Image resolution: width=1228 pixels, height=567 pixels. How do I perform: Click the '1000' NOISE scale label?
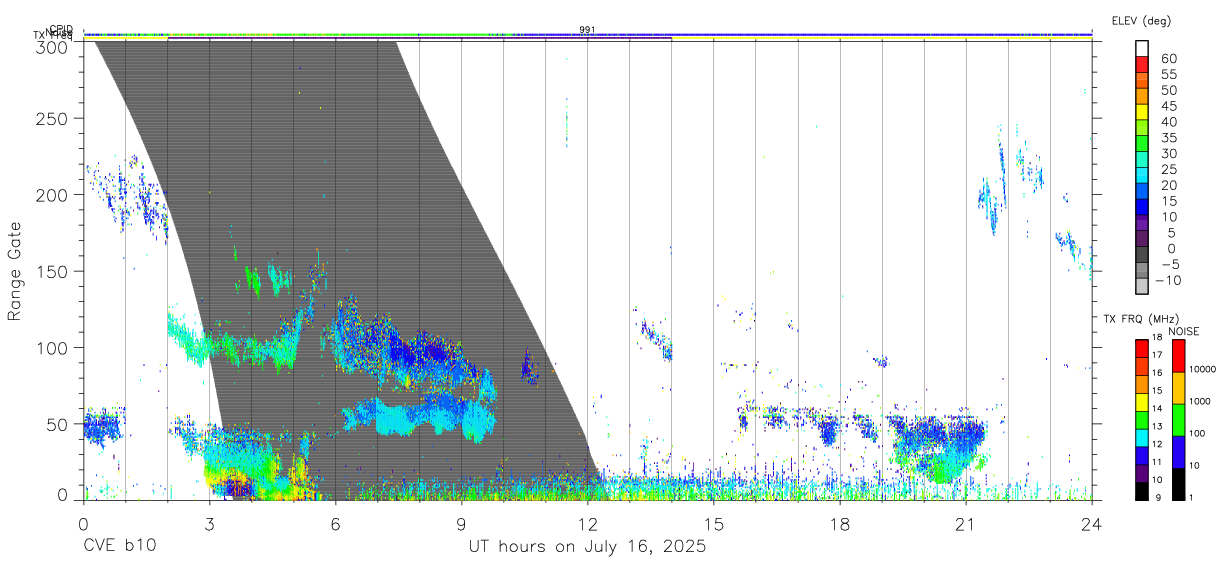1202,401
